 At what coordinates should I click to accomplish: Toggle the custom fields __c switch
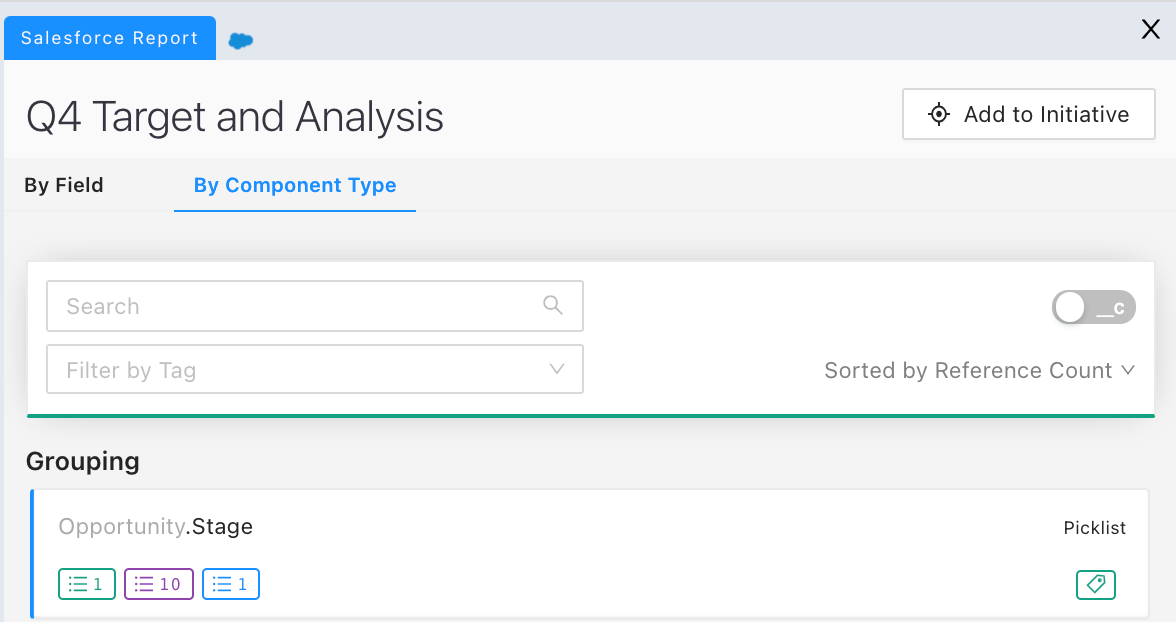pyautogui.click(x=1094, y=307)
